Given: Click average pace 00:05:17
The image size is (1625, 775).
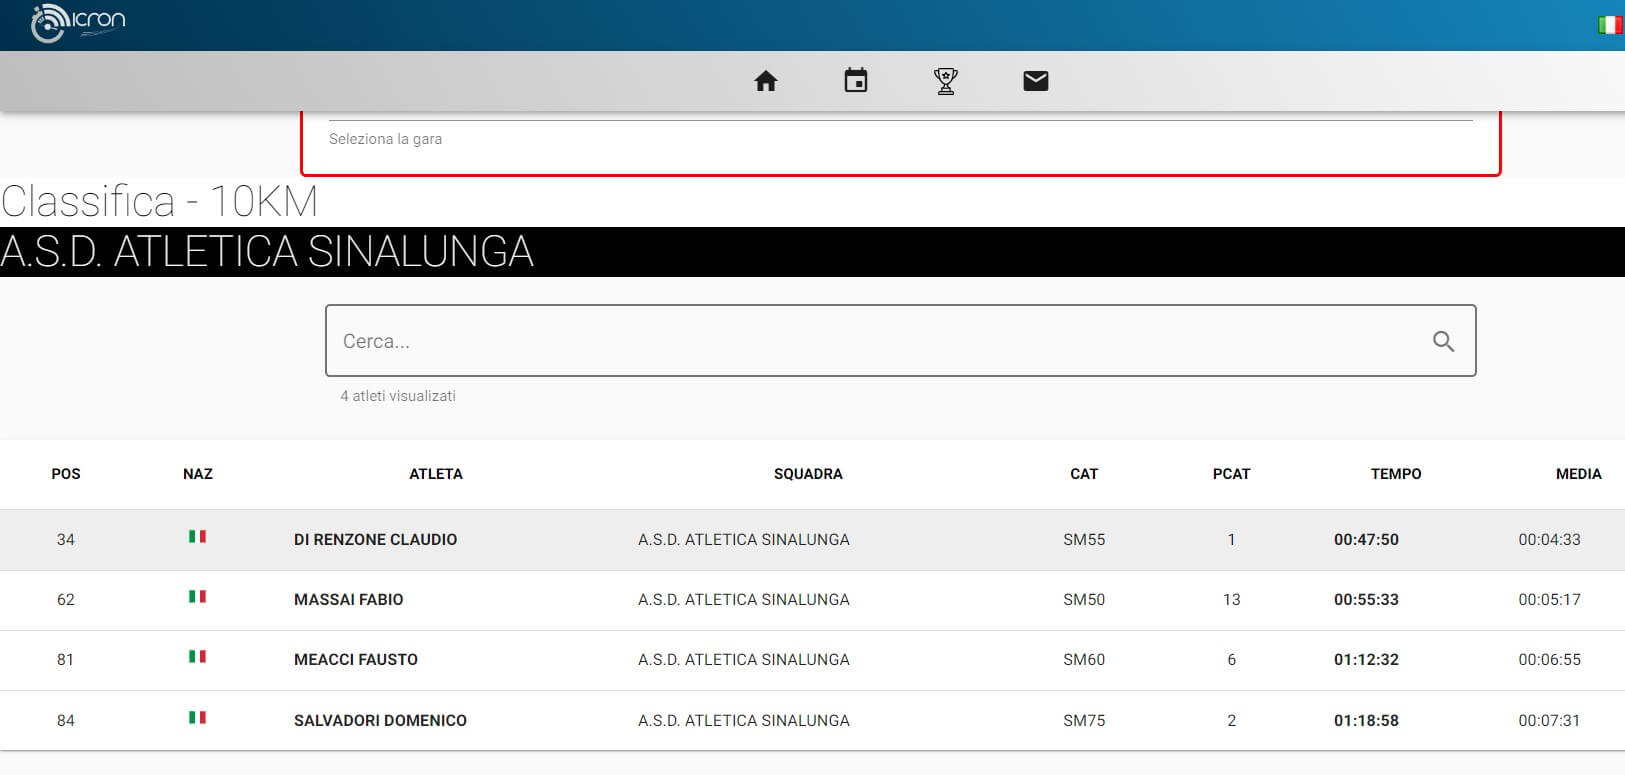Looking at the screenshot, I should [1549, 600].
